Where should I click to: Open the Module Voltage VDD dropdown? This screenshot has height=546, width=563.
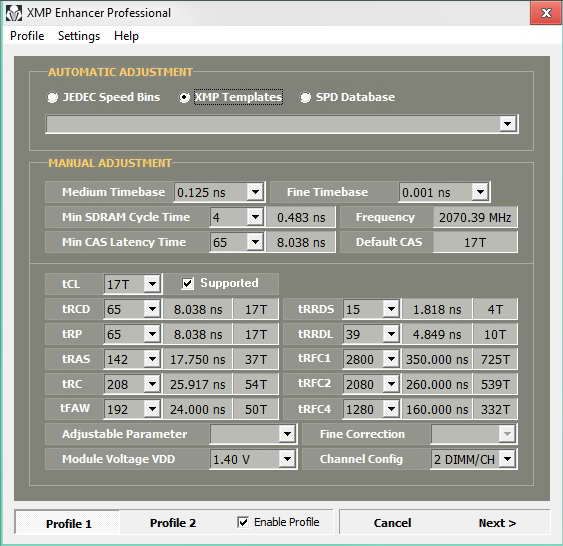tap(287, 459)
